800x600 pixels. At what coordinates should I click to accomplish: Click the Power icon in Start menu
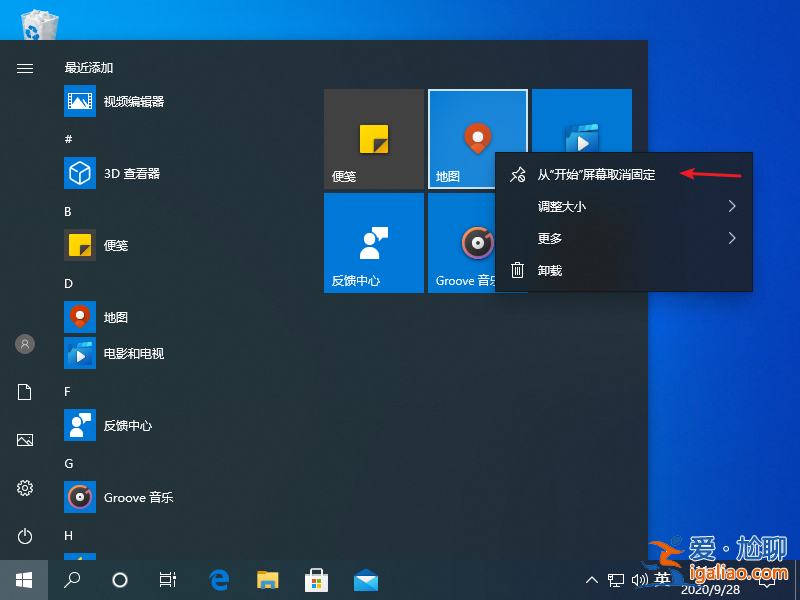24,536
